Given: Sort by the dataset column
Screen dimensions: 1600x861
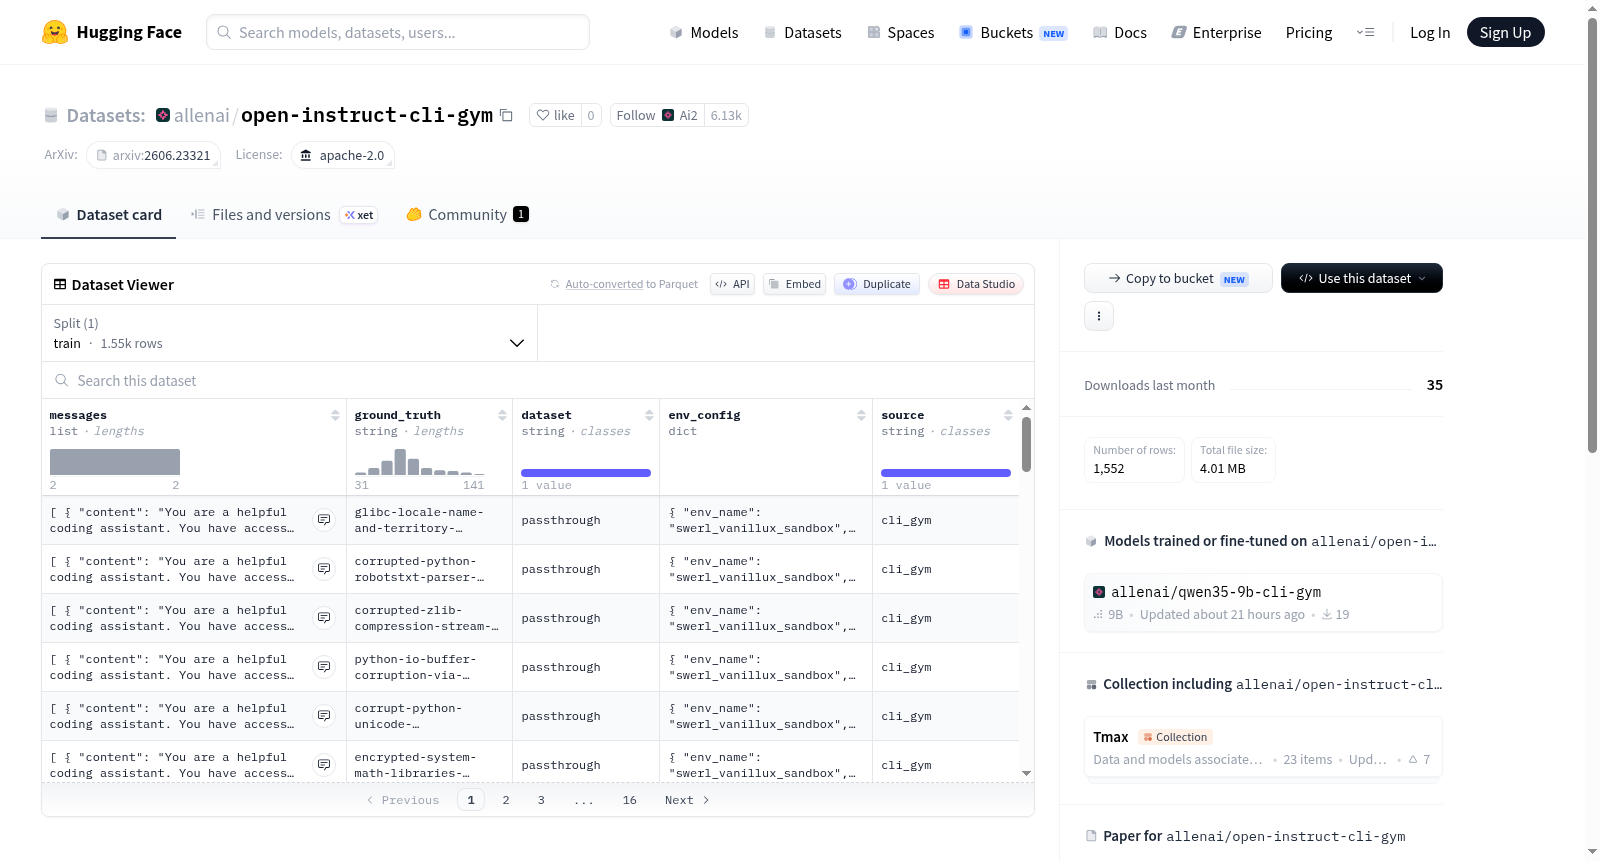Looking at the screenshot, I should point(649,415).
